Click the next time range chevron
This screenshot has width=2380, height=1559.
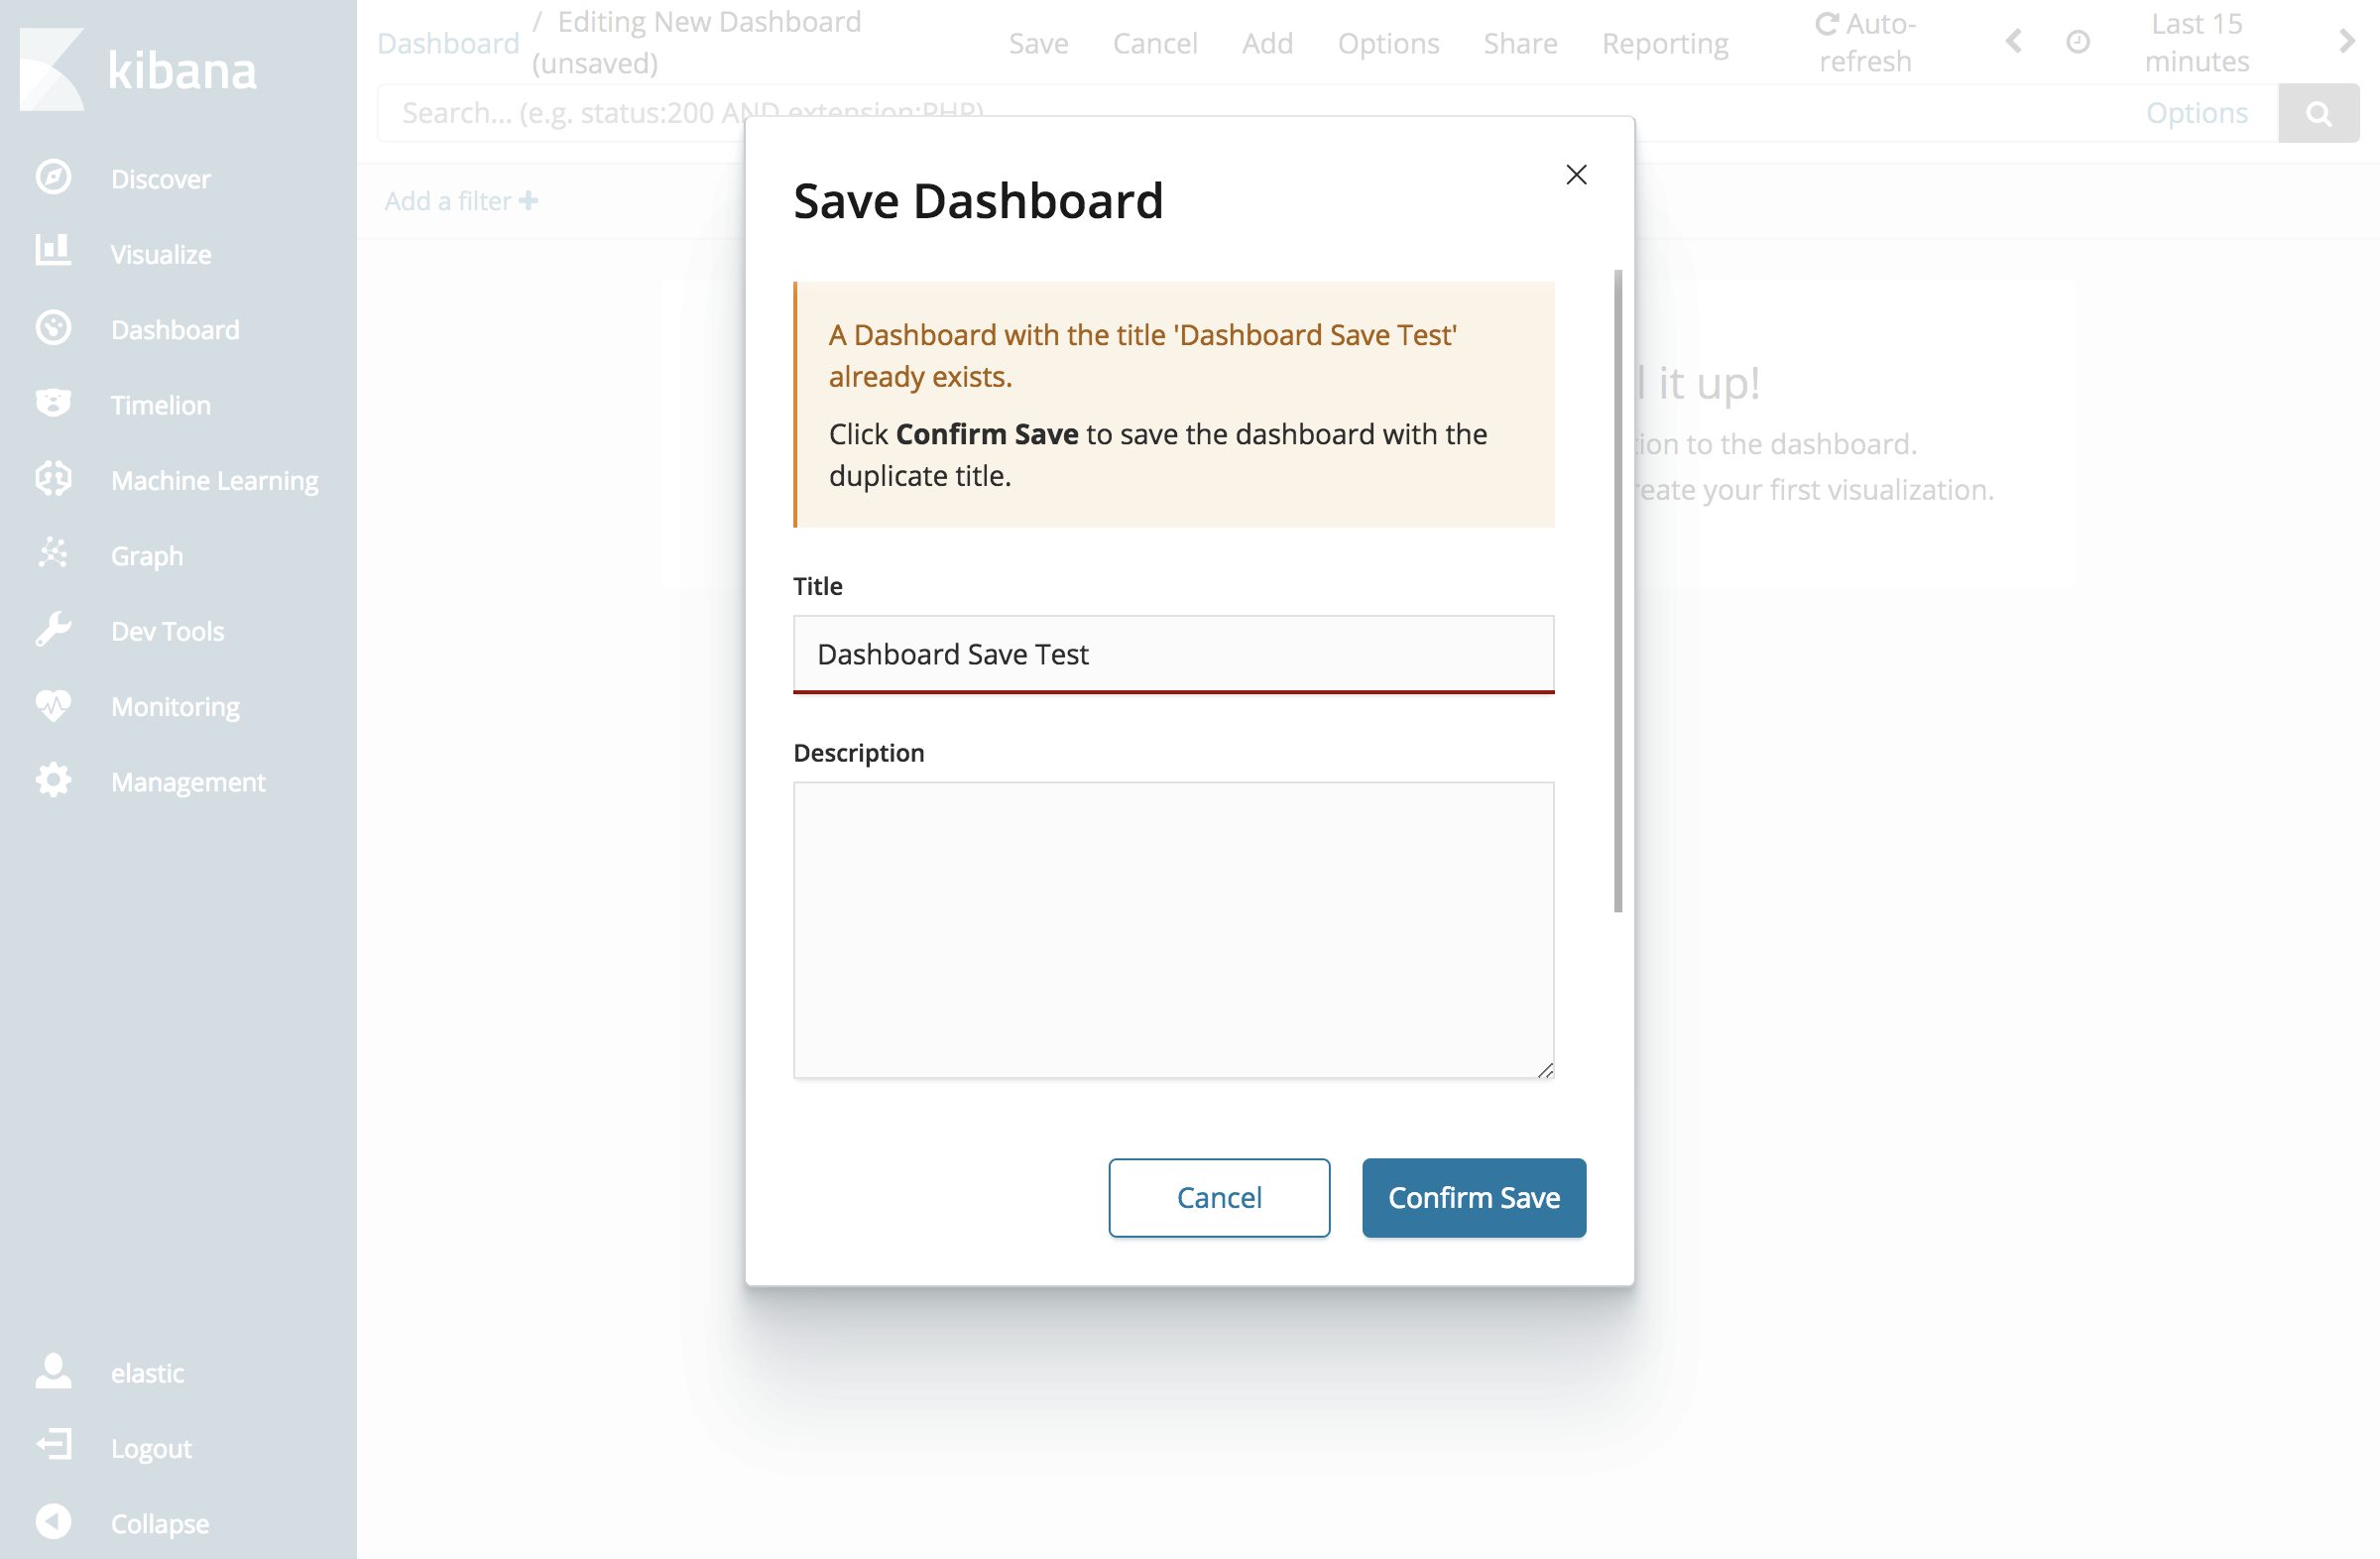[x=2348, y=42]
